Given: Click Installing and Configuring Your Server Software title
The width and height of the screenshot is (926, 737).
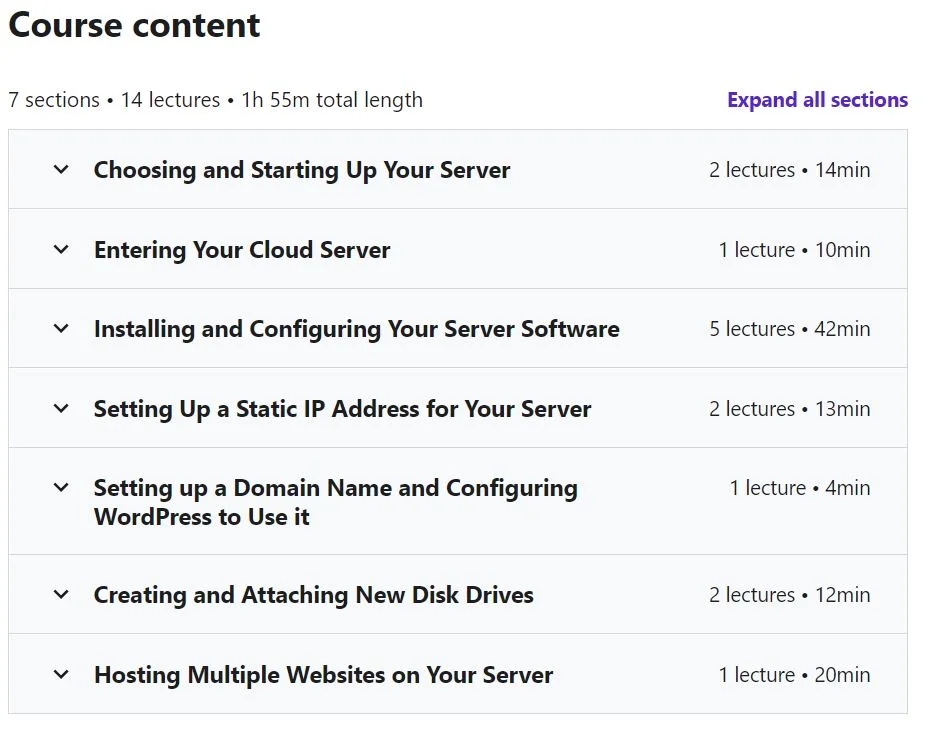Looking at the screenshot, I should click(x=357, y=330).
